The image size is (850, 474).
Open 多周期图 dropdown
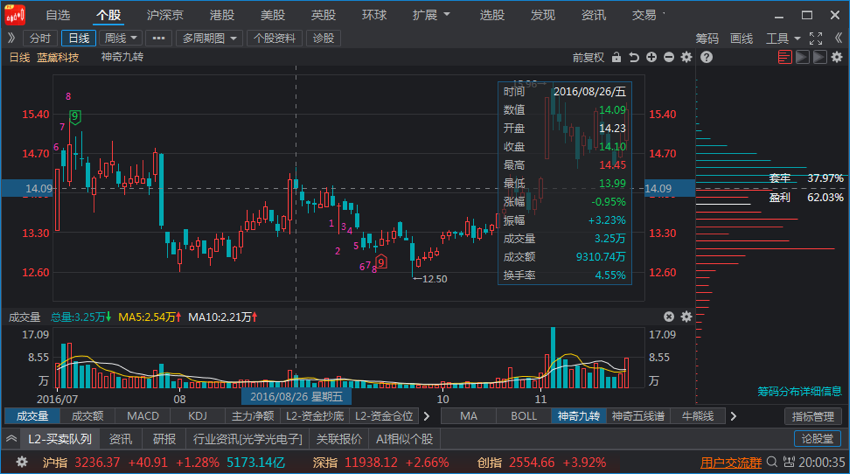pos(209,38)
